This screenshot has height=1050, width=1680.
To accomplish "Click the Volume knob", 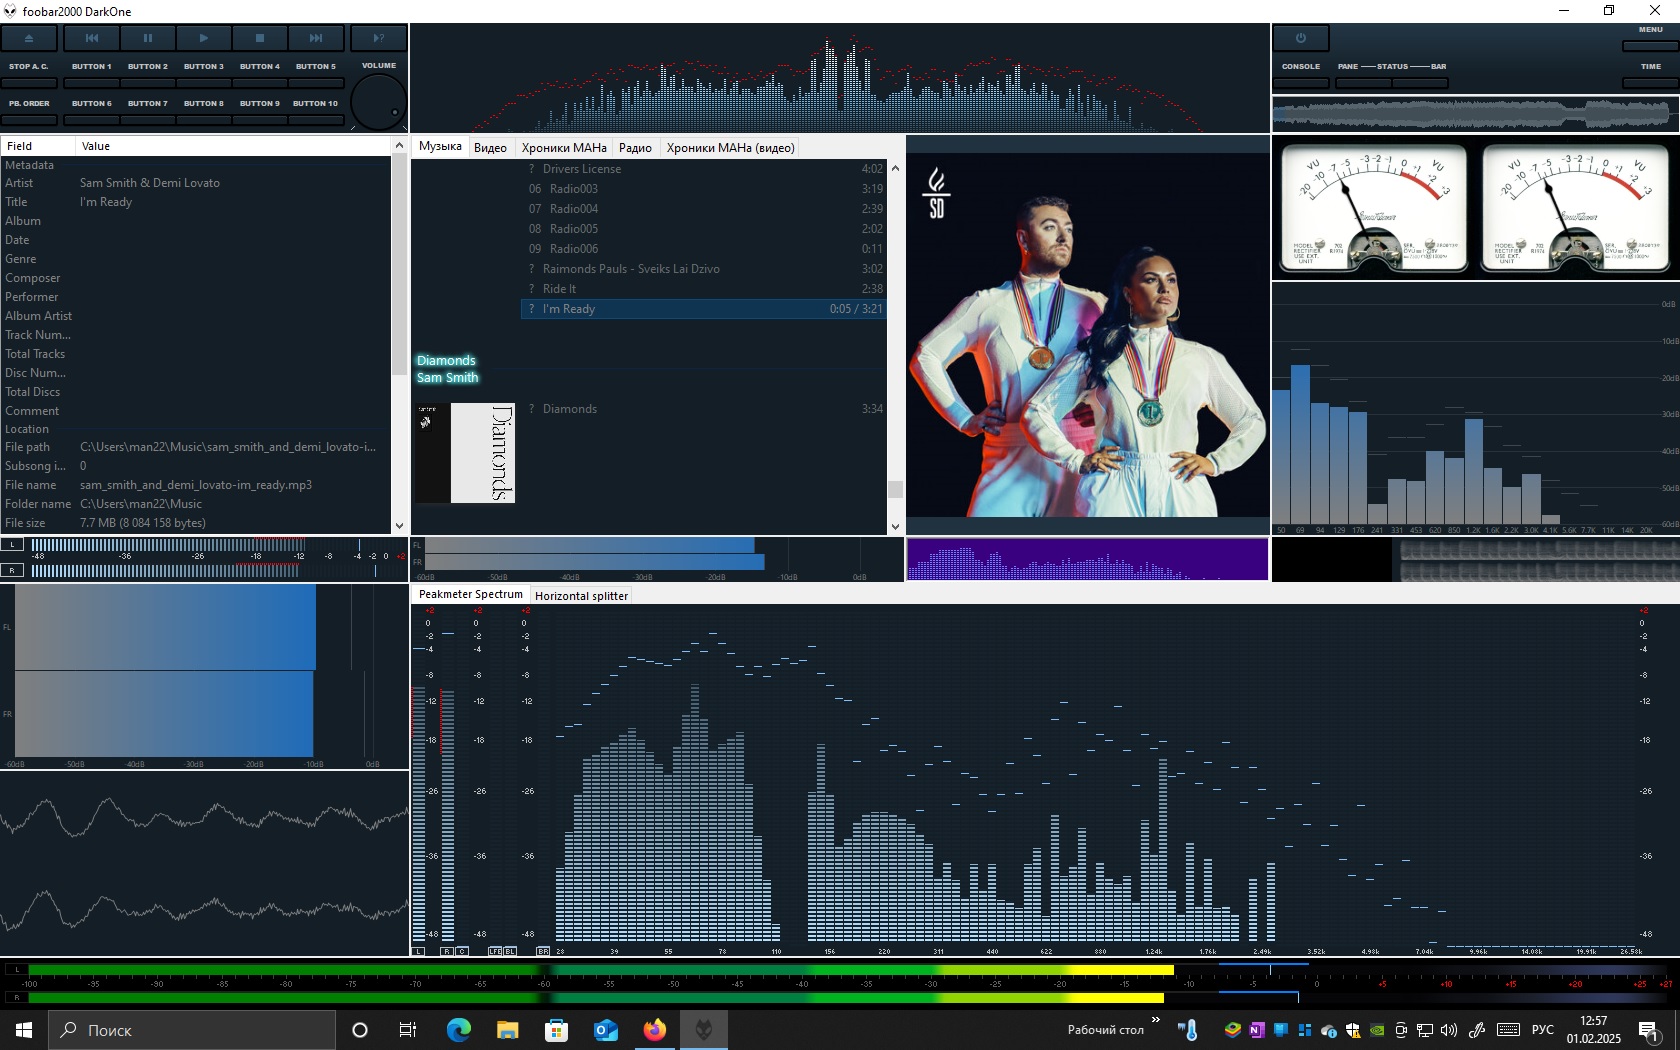I will click(x=379, y=102).
